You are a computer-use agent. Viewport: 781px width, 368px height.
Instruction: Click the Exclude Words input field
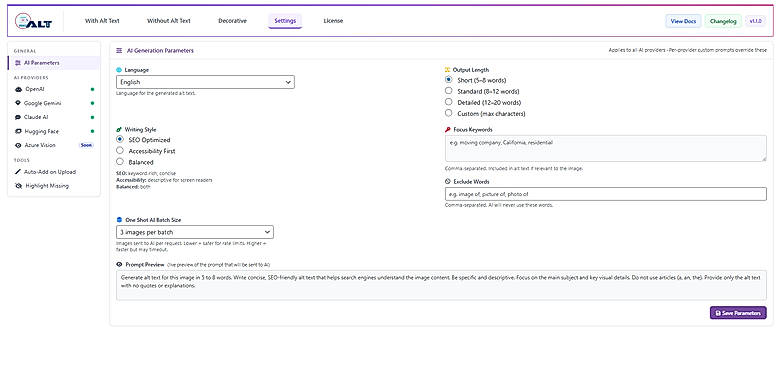pyautogui.click(x=606, y=194)
